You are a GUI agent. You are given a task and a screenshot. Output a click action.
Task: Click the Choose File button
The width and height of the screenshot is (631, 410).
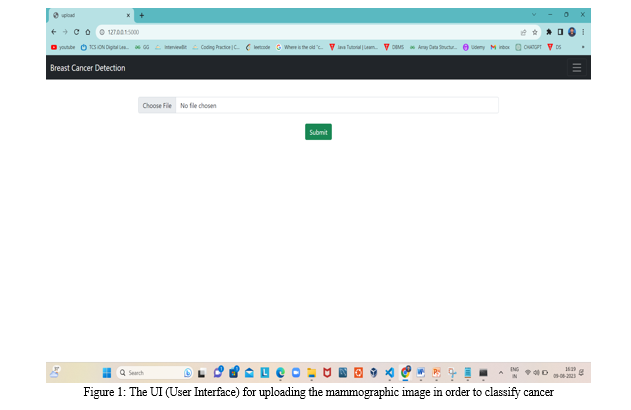coord(157,105)
